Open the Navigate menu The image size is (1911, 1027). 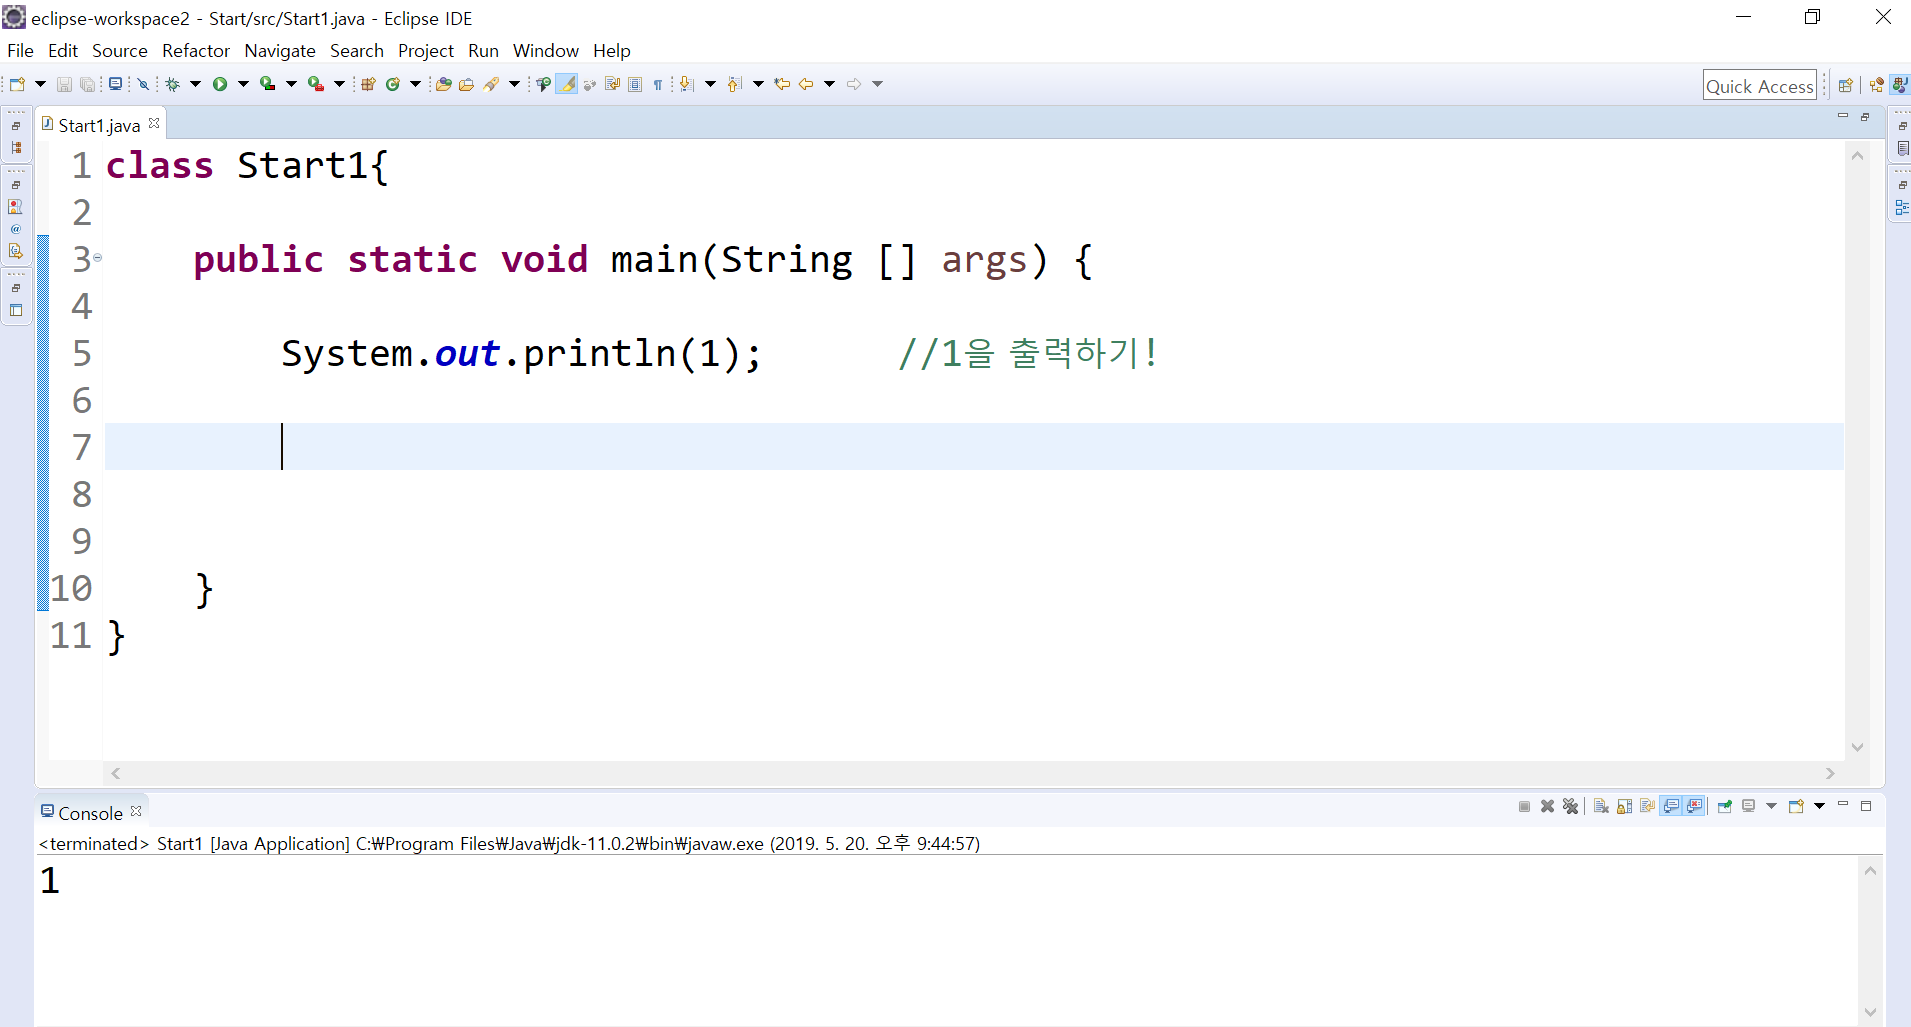tap(280, 51)
